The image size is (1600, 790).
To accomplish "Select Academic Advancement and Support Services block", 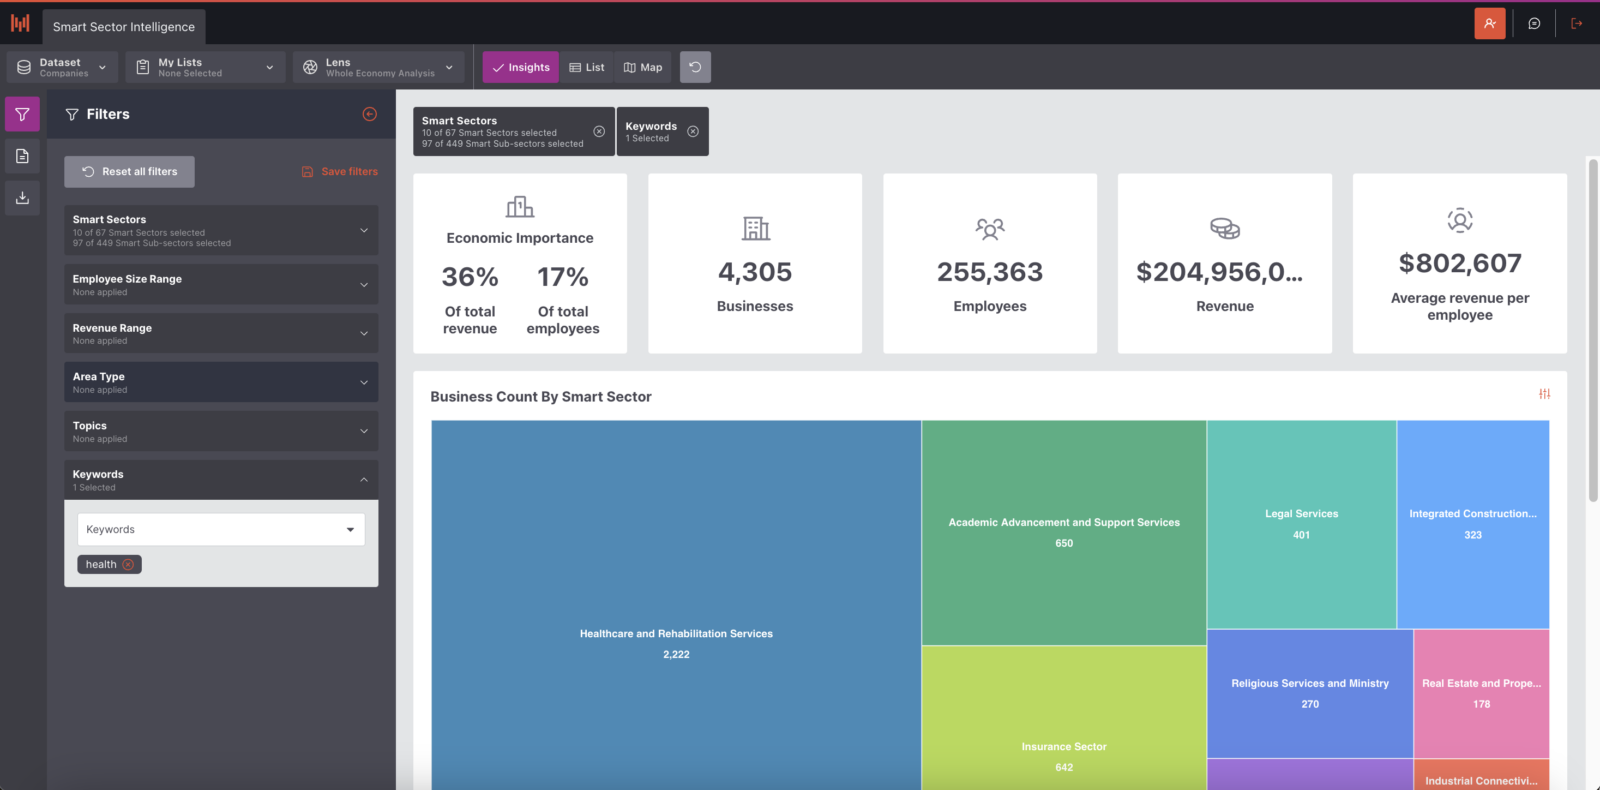I will [1064, 533].
